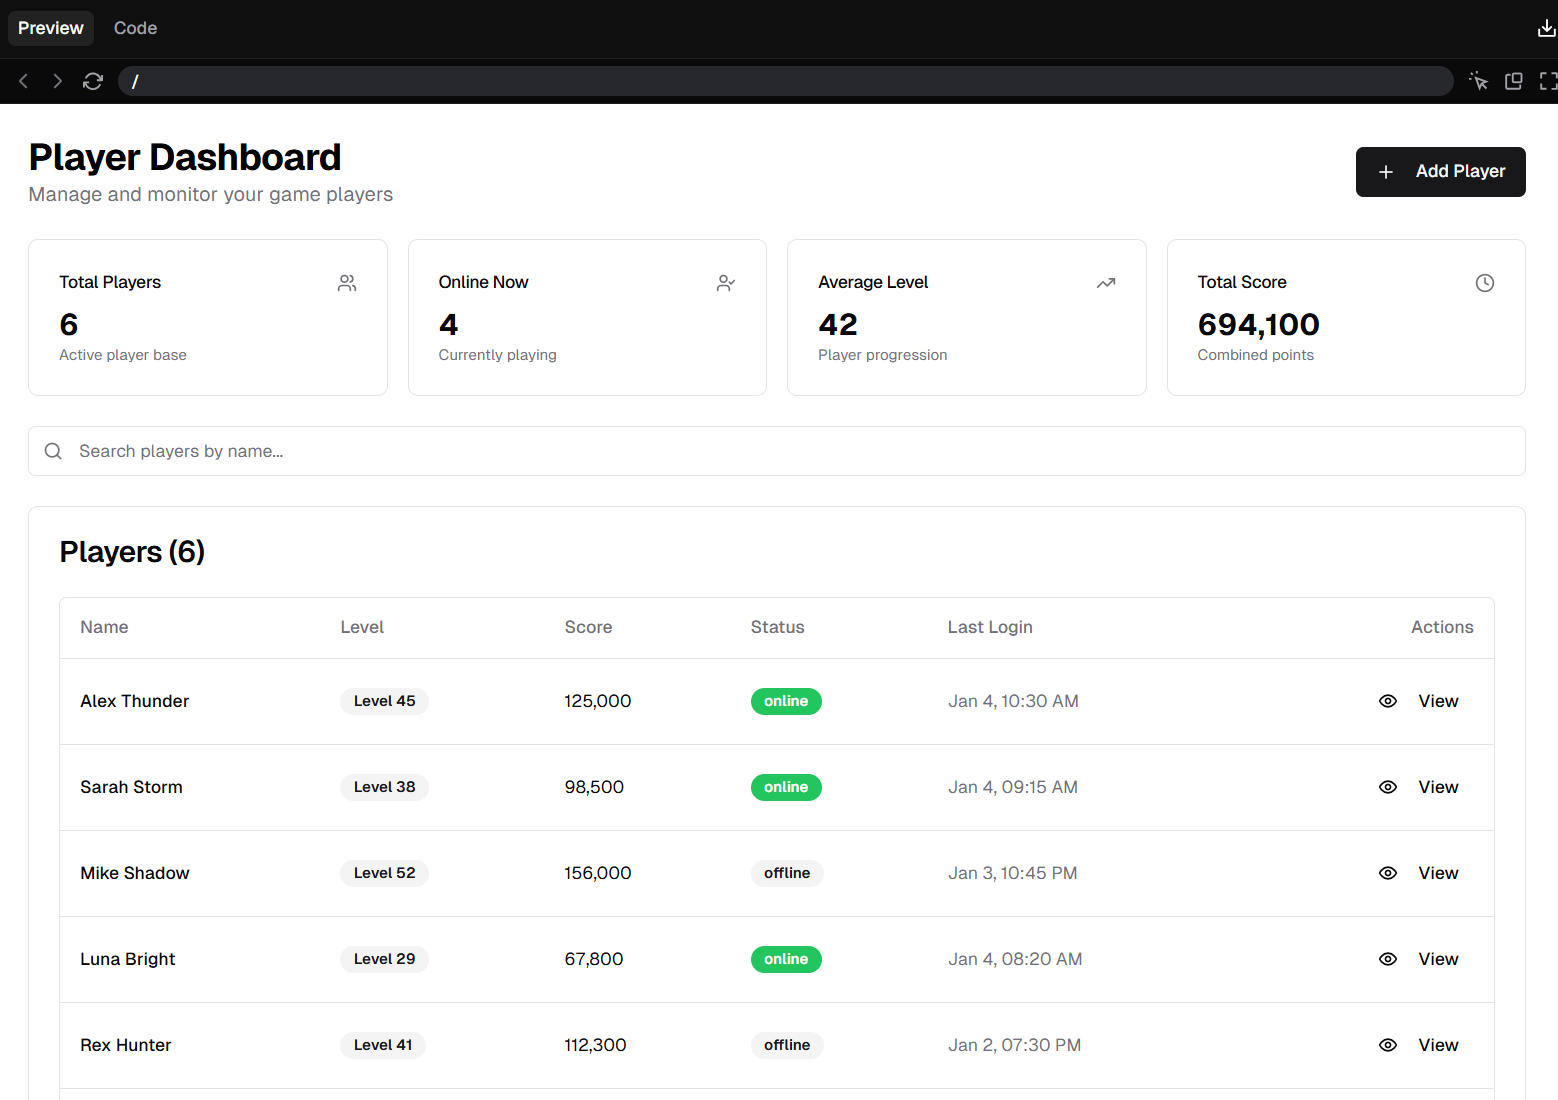
Task: Click the online badge for Sarah Storm
Action: [786, 787]
